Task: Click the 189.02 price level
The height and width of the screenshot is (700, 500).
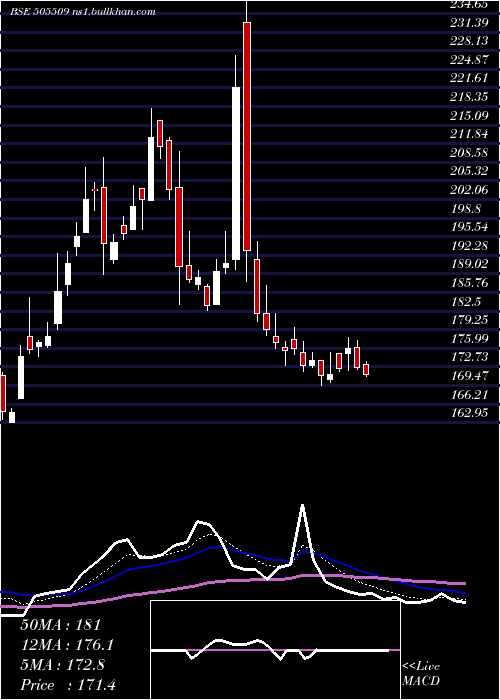Action: [x=469, y=264]
